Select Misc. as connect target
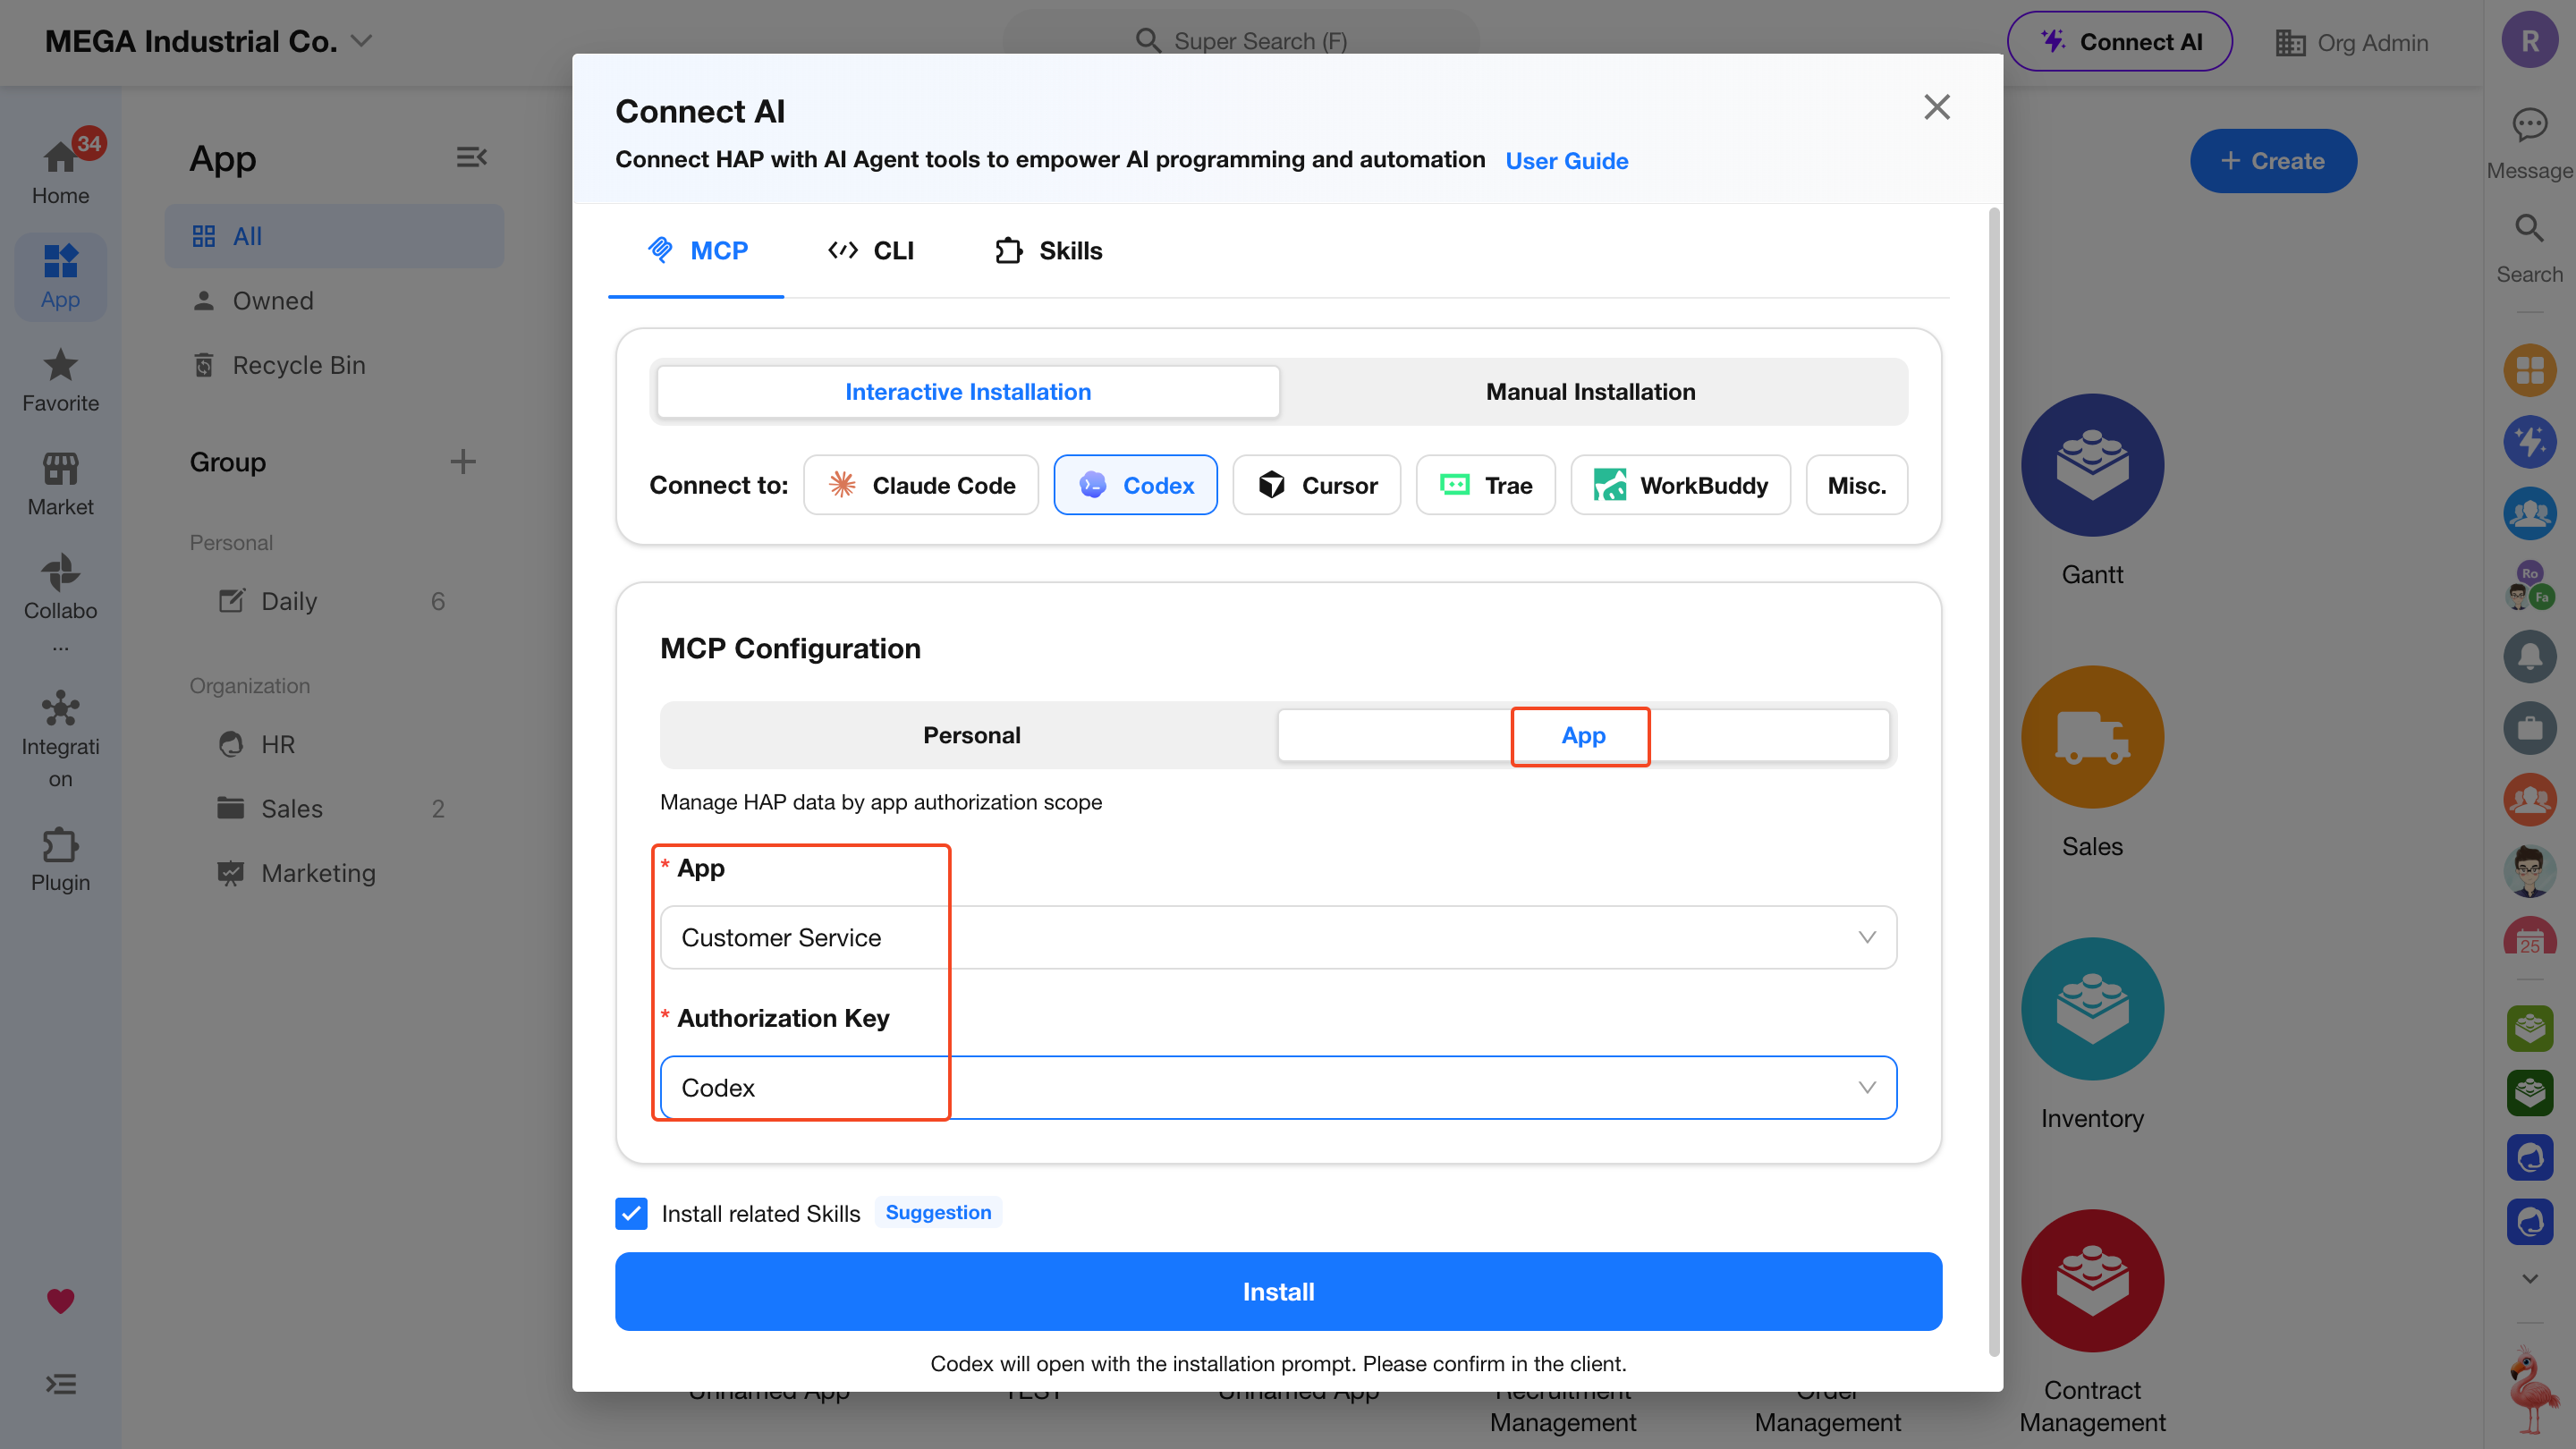 click(x=1856, y=485)
